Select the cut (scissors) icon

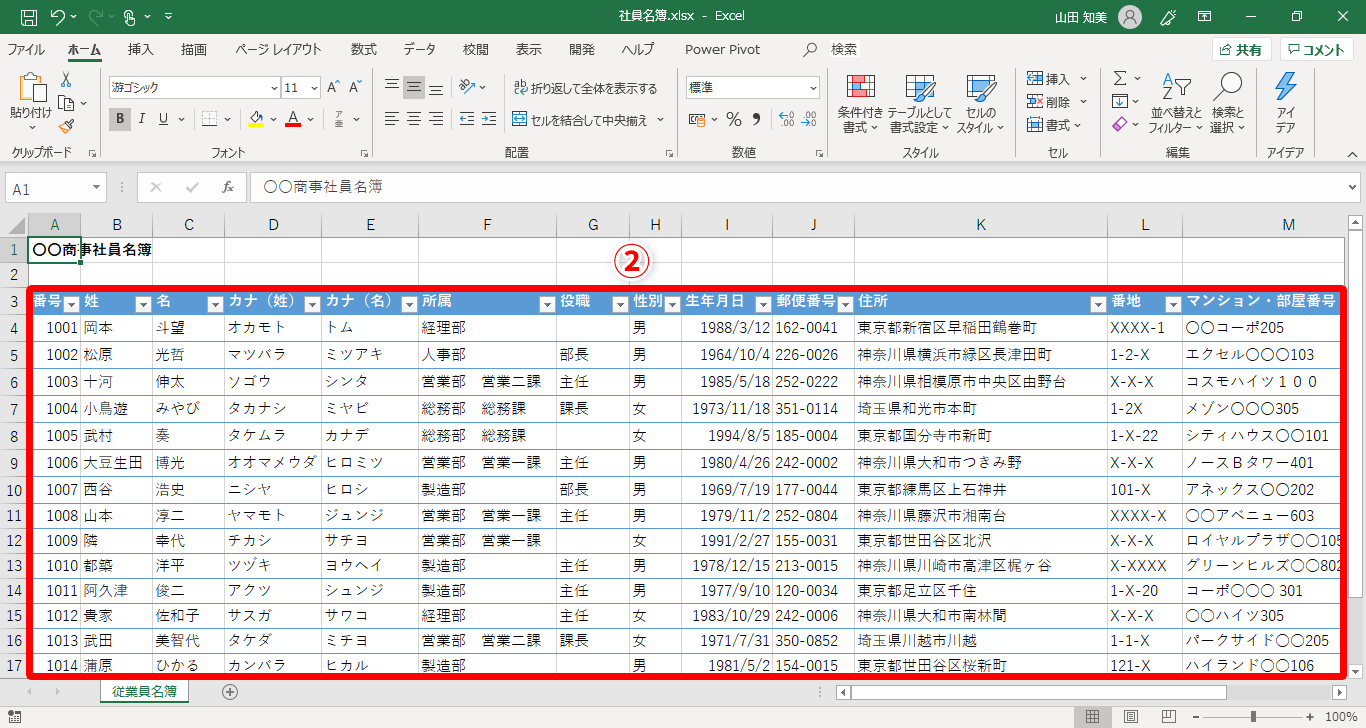(x=66, y=80)
